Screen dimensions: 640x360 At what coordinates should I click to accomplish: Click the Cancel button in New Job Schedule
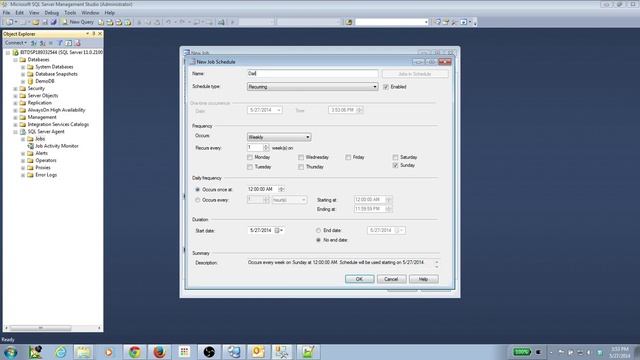pyautogui.click(x=391, y=279)
